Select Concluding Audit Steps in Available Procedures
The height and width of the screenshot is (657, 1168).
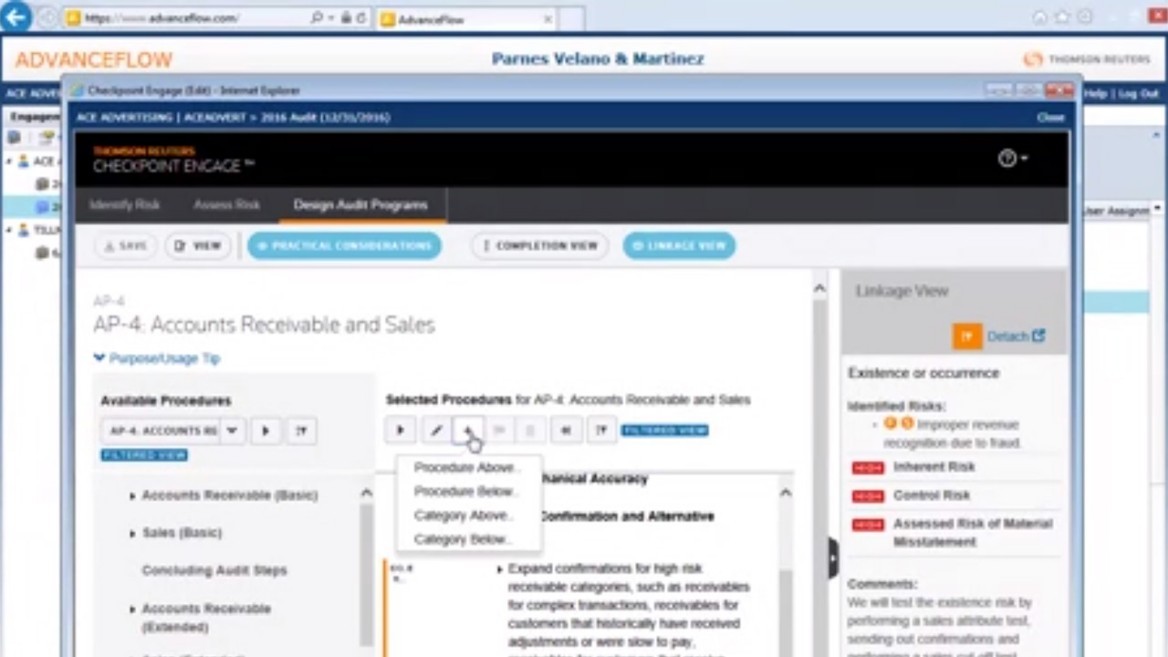214,570
